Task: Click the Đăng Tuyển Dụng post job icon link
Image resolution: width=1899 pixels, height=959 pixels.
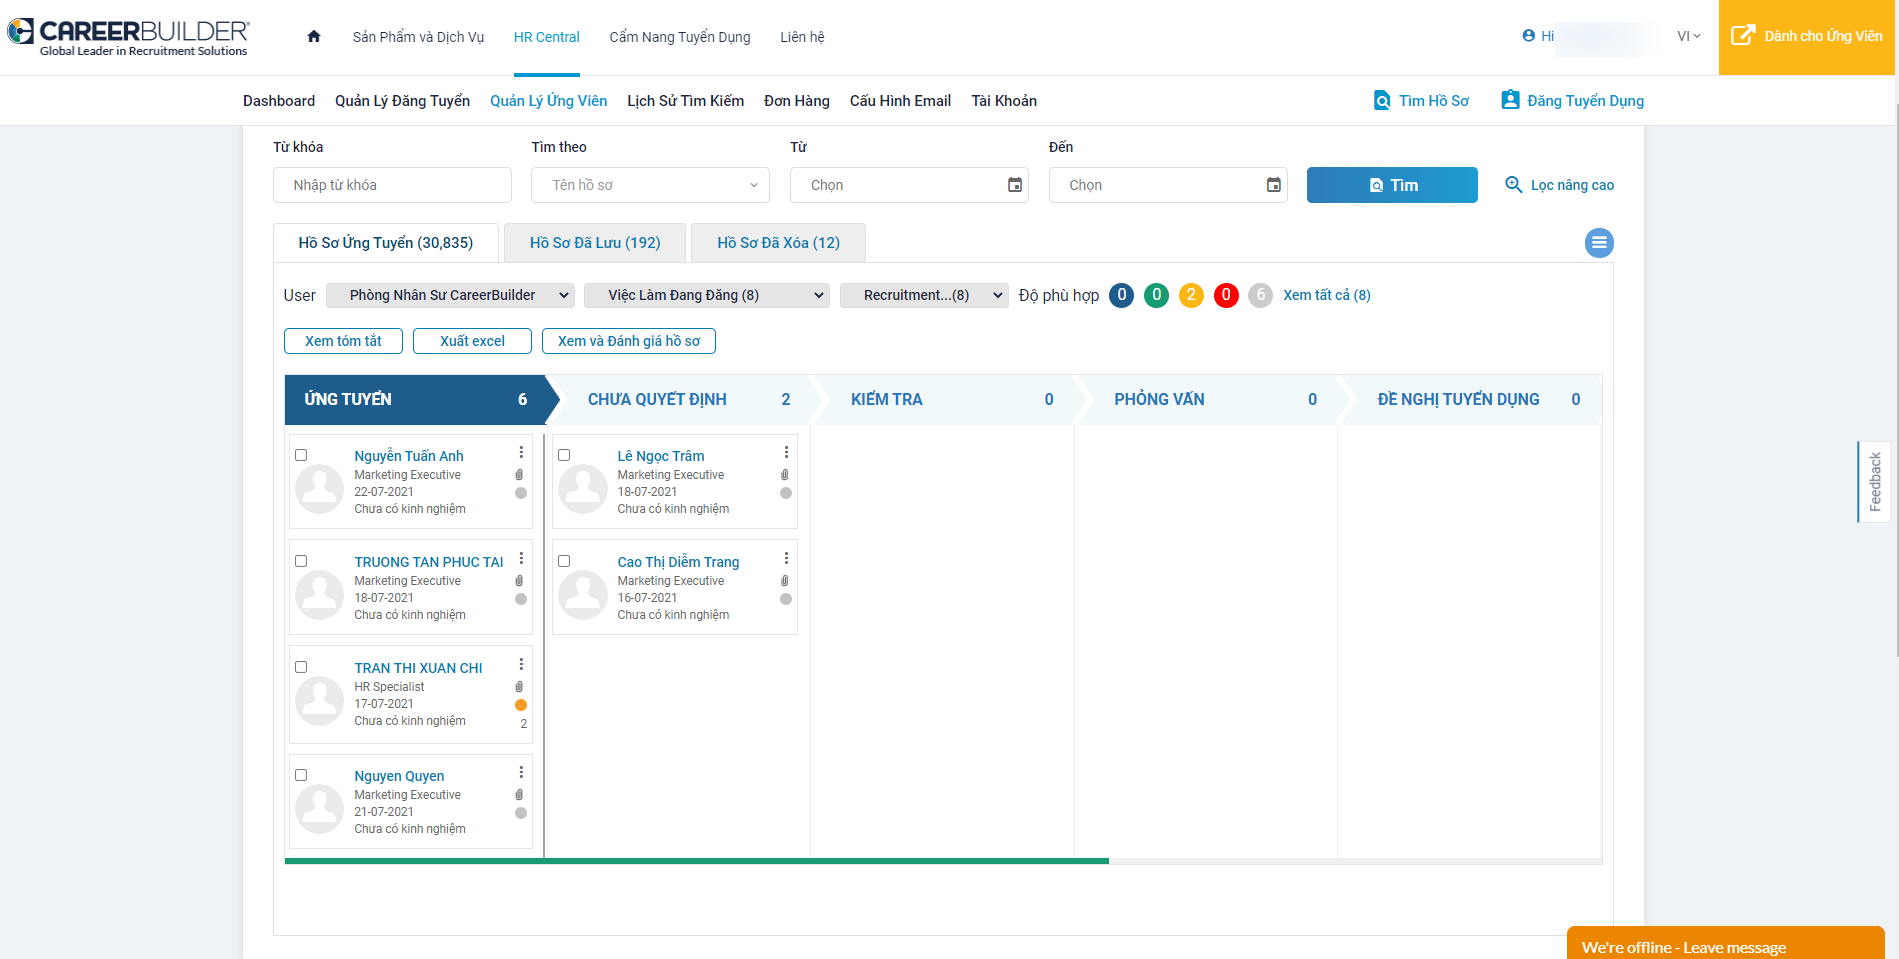Action: tap(1572, 101)
